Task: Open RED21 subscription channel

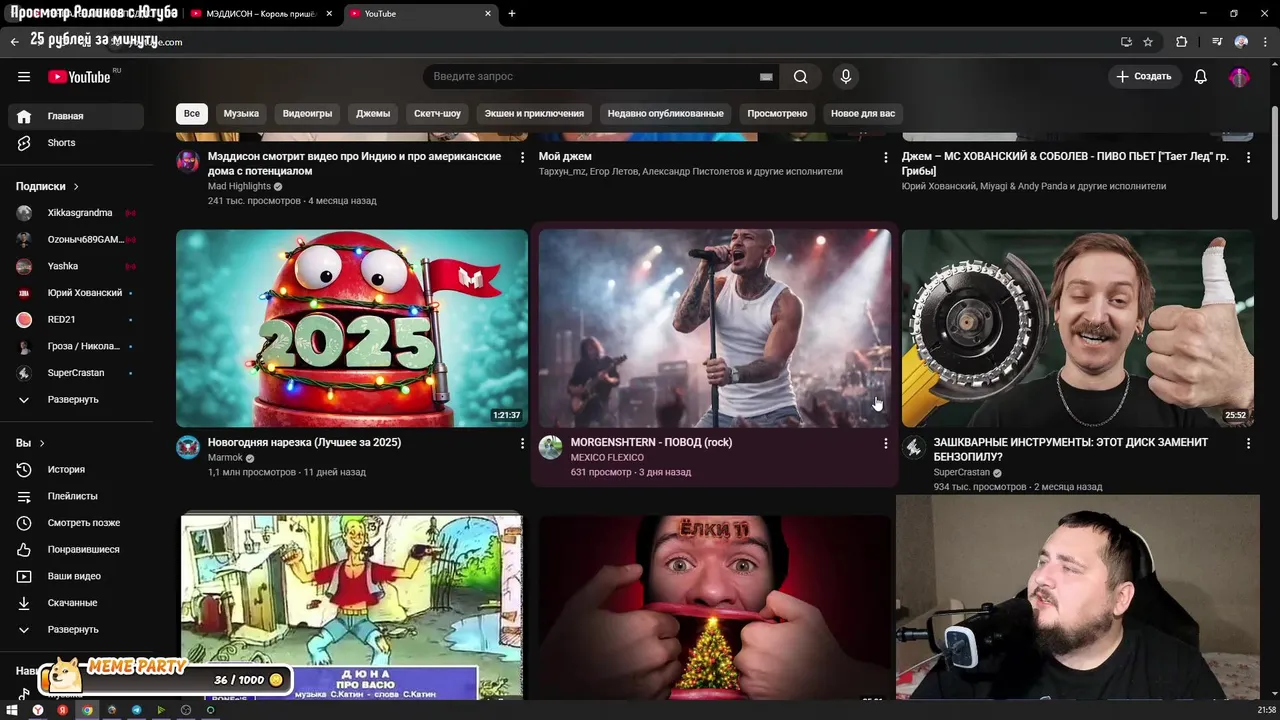Action: pos(76,319)
